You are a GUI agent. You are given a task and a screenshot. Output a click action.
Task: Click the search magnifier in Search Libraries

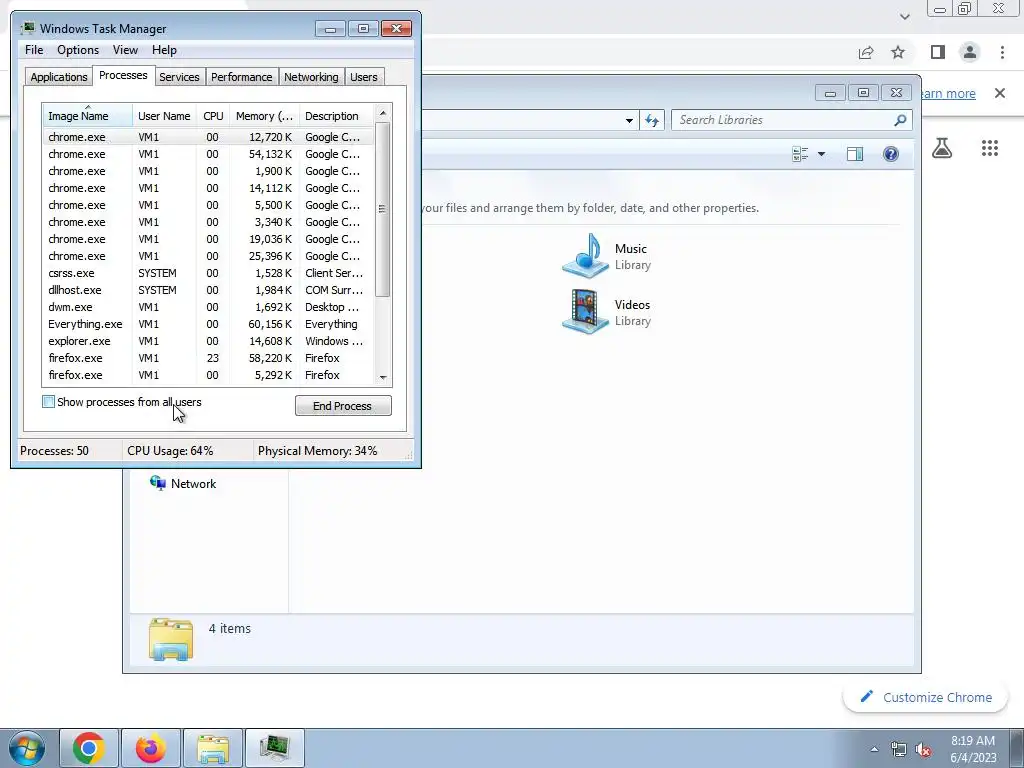pos(900,120)
